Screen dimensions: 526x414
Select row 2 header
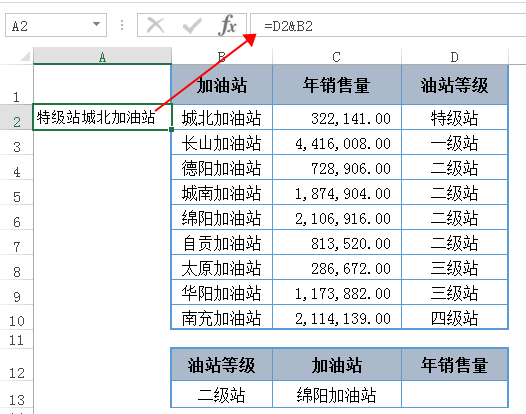coord(16,117)
